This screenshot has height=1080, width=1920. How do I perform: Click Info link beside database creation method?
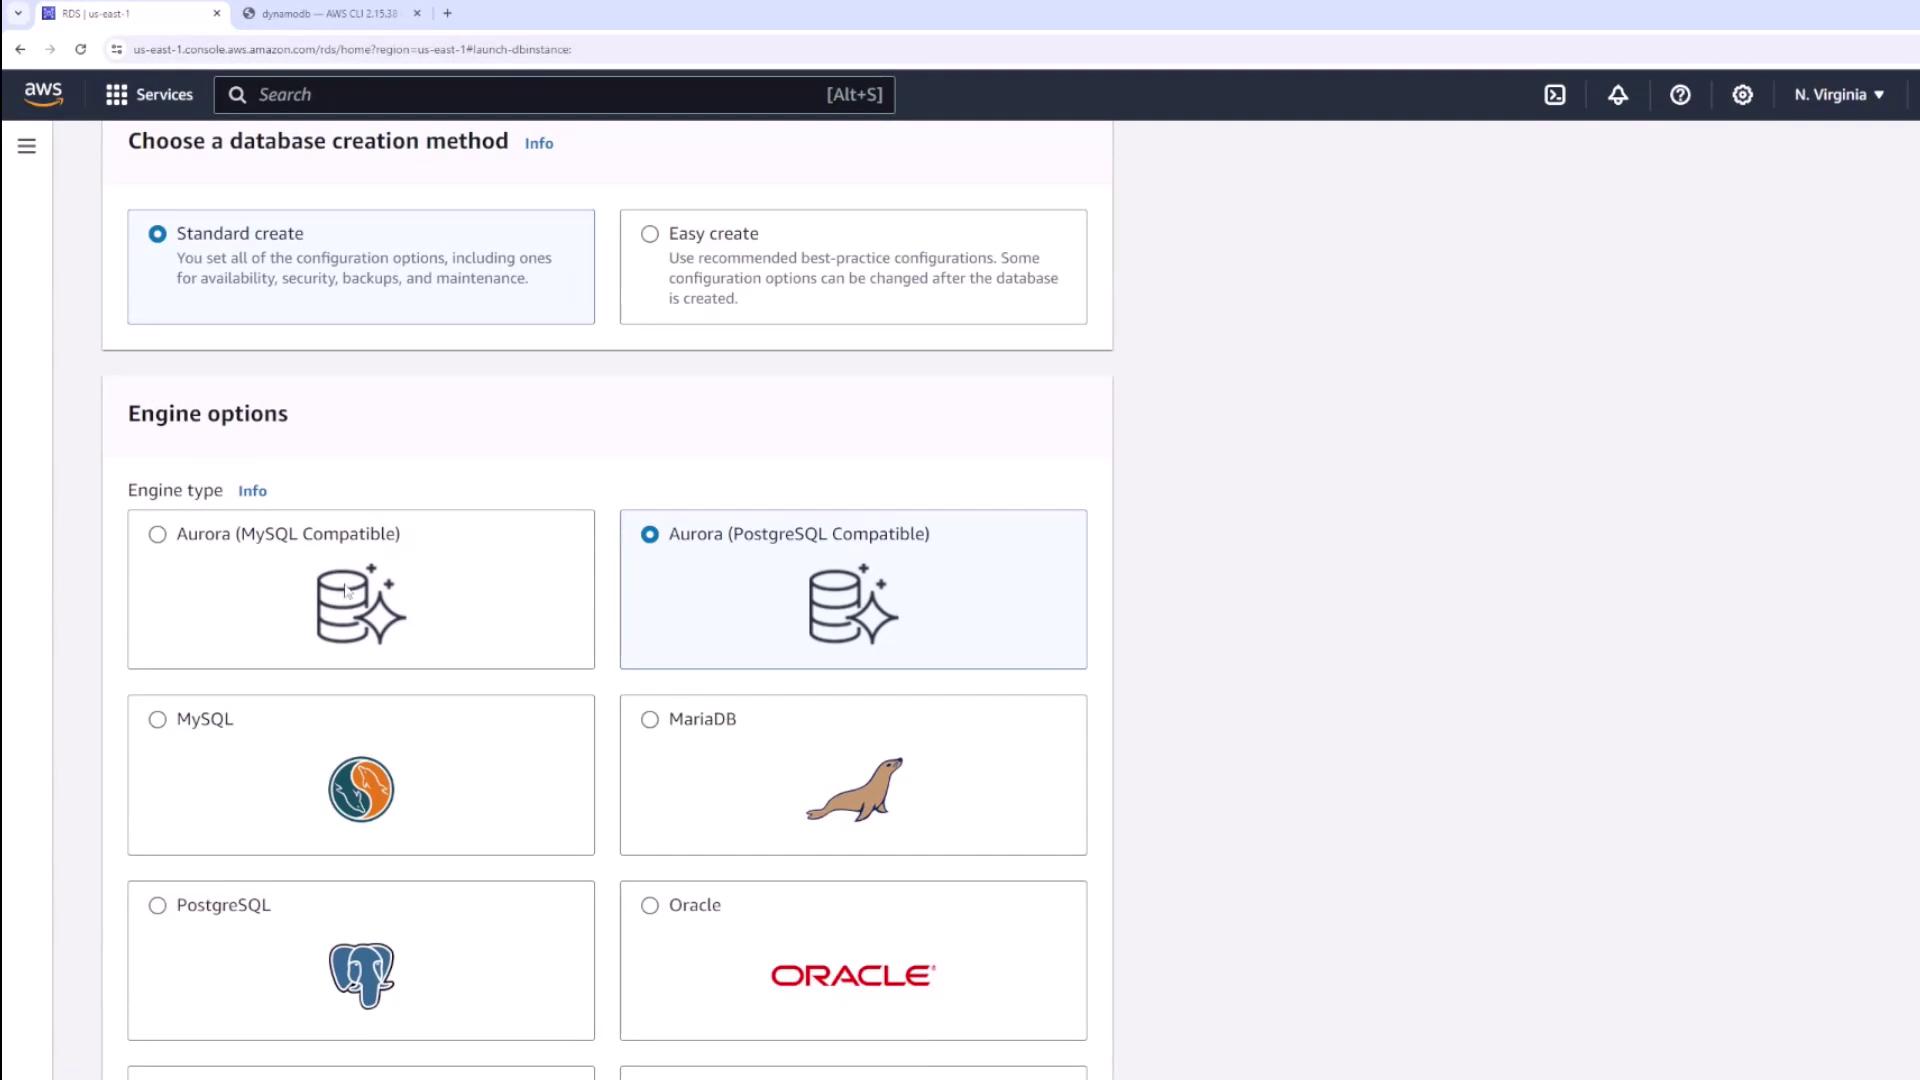tap(538, 144)
